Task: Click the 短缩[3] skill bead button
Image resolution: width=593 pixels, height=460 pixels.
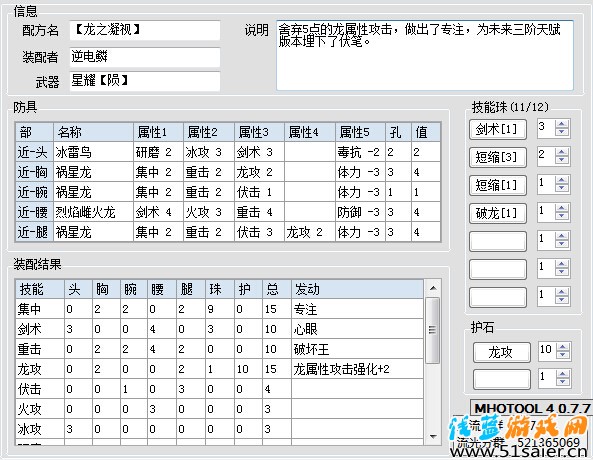Action: tap(498, 157)
